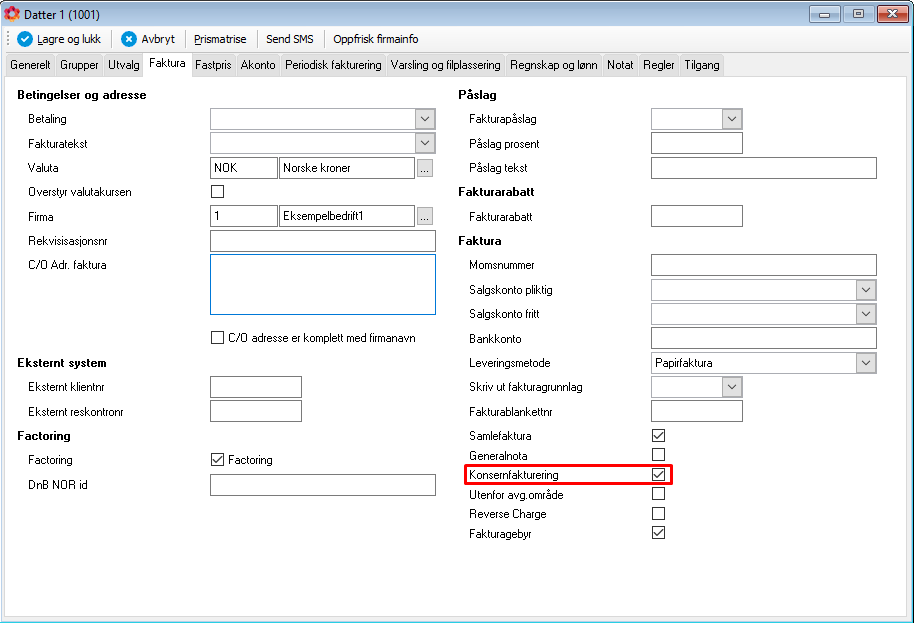Viewport: 914px width, 623px height.
Task: Click the DnB NOR id input field
Action: (323, 485)
